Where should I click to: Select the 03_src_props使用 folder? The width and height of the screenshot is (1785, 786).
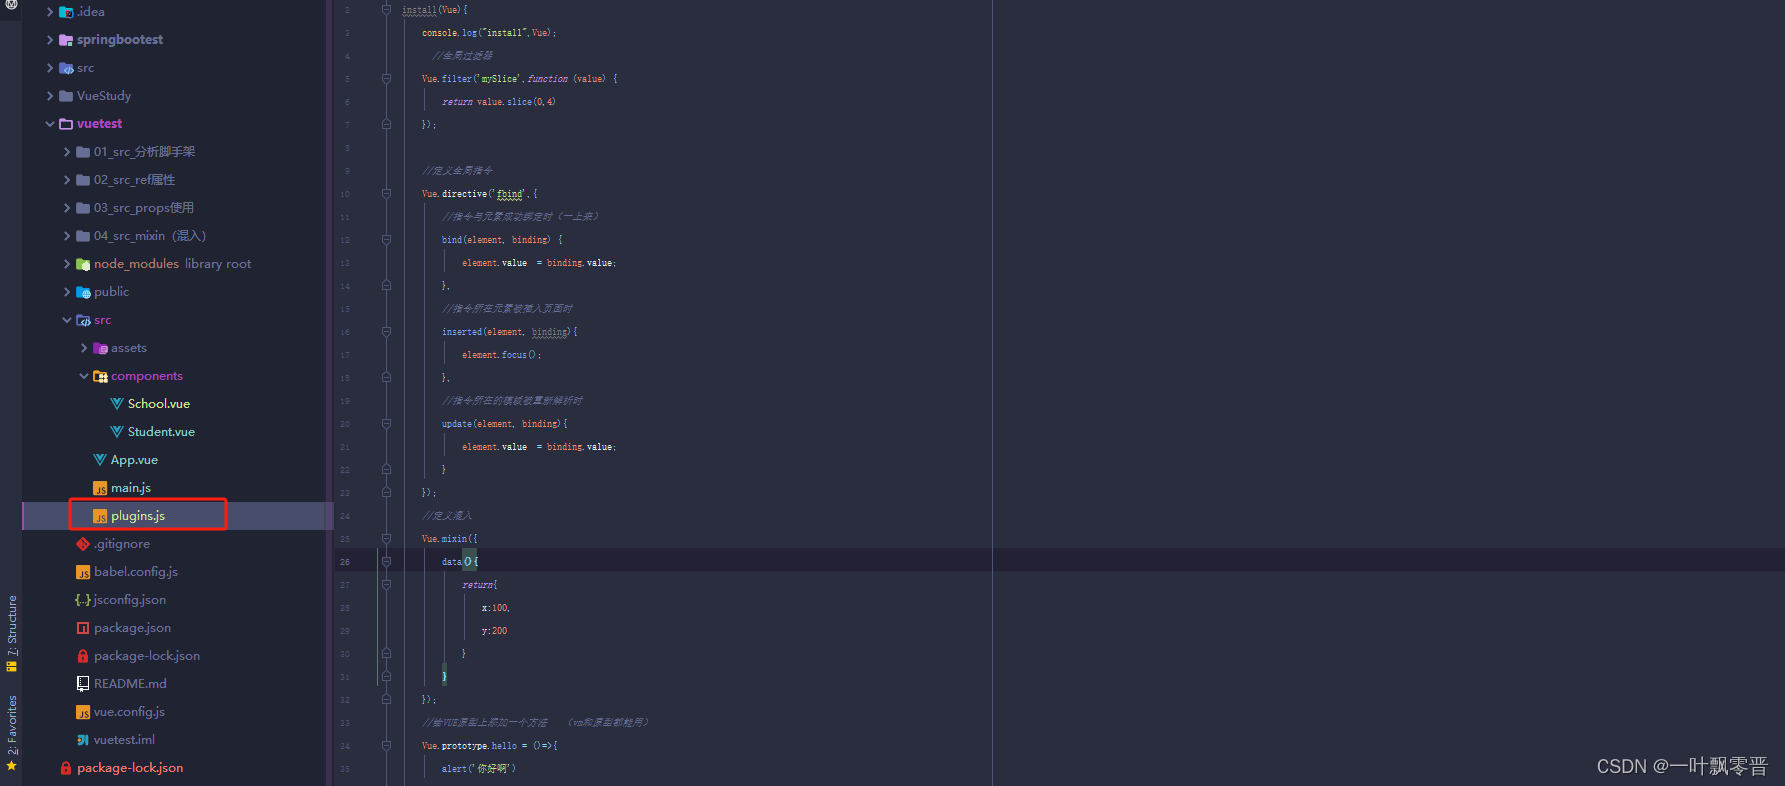144,208
